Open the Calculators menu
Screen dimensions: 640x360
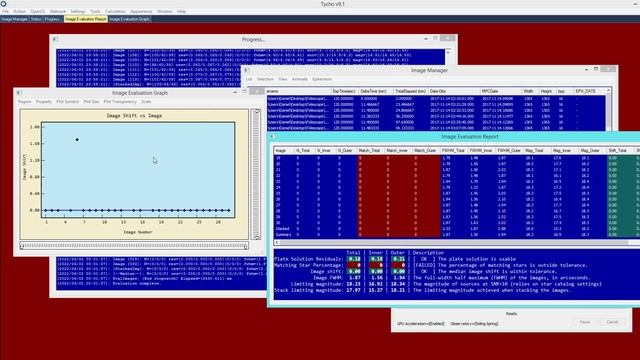pos(115,11)
